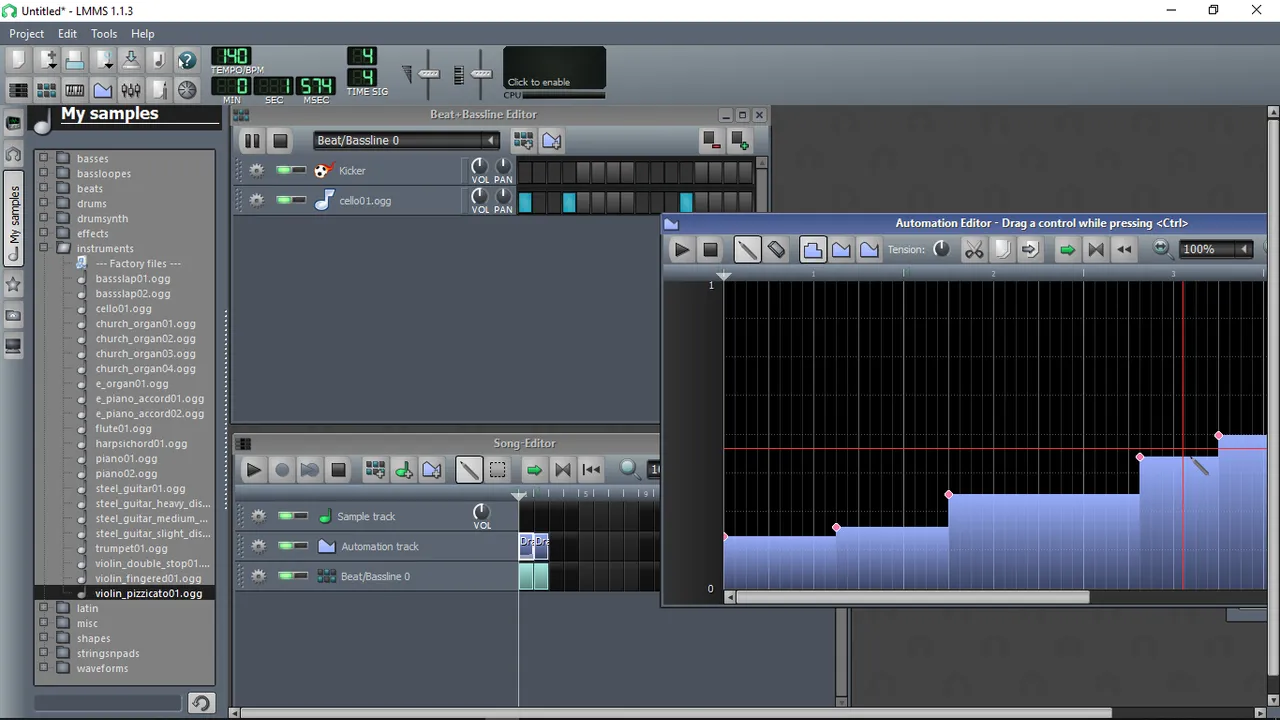Show the project notes toolbar icon
Viewport: 1280px width, 720px height.
pos(159,90)
